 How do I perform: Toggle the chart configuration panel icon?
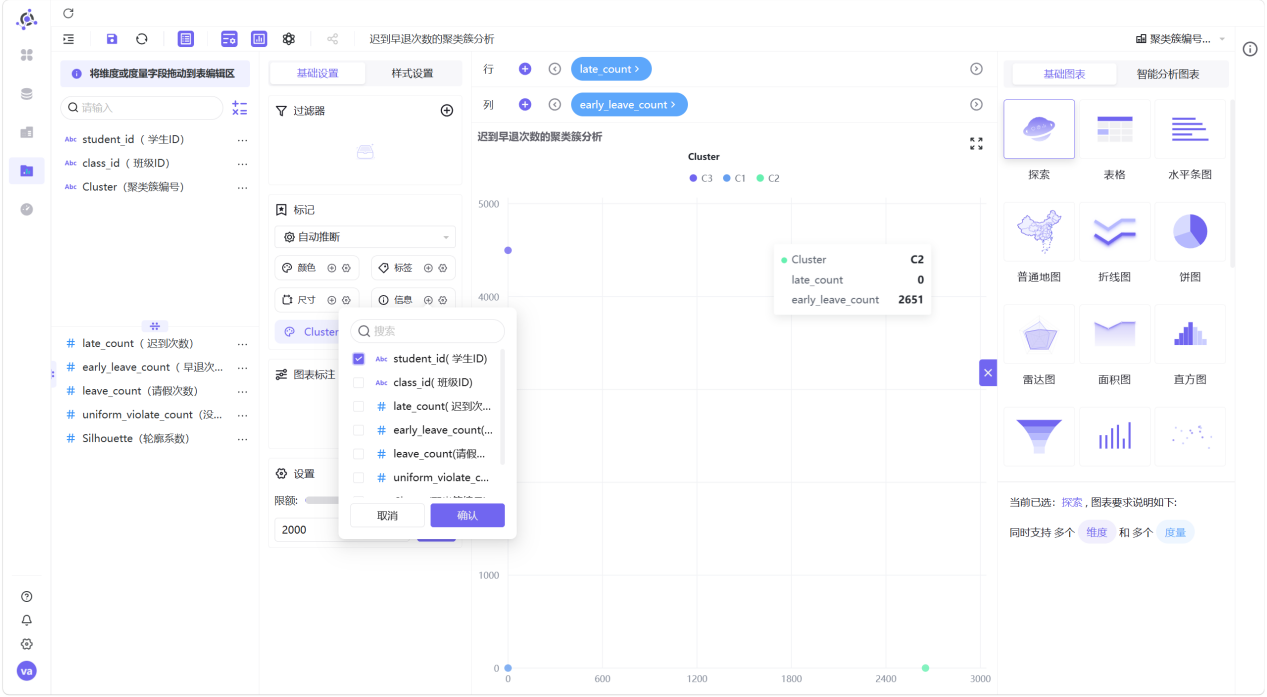point(229,39)
